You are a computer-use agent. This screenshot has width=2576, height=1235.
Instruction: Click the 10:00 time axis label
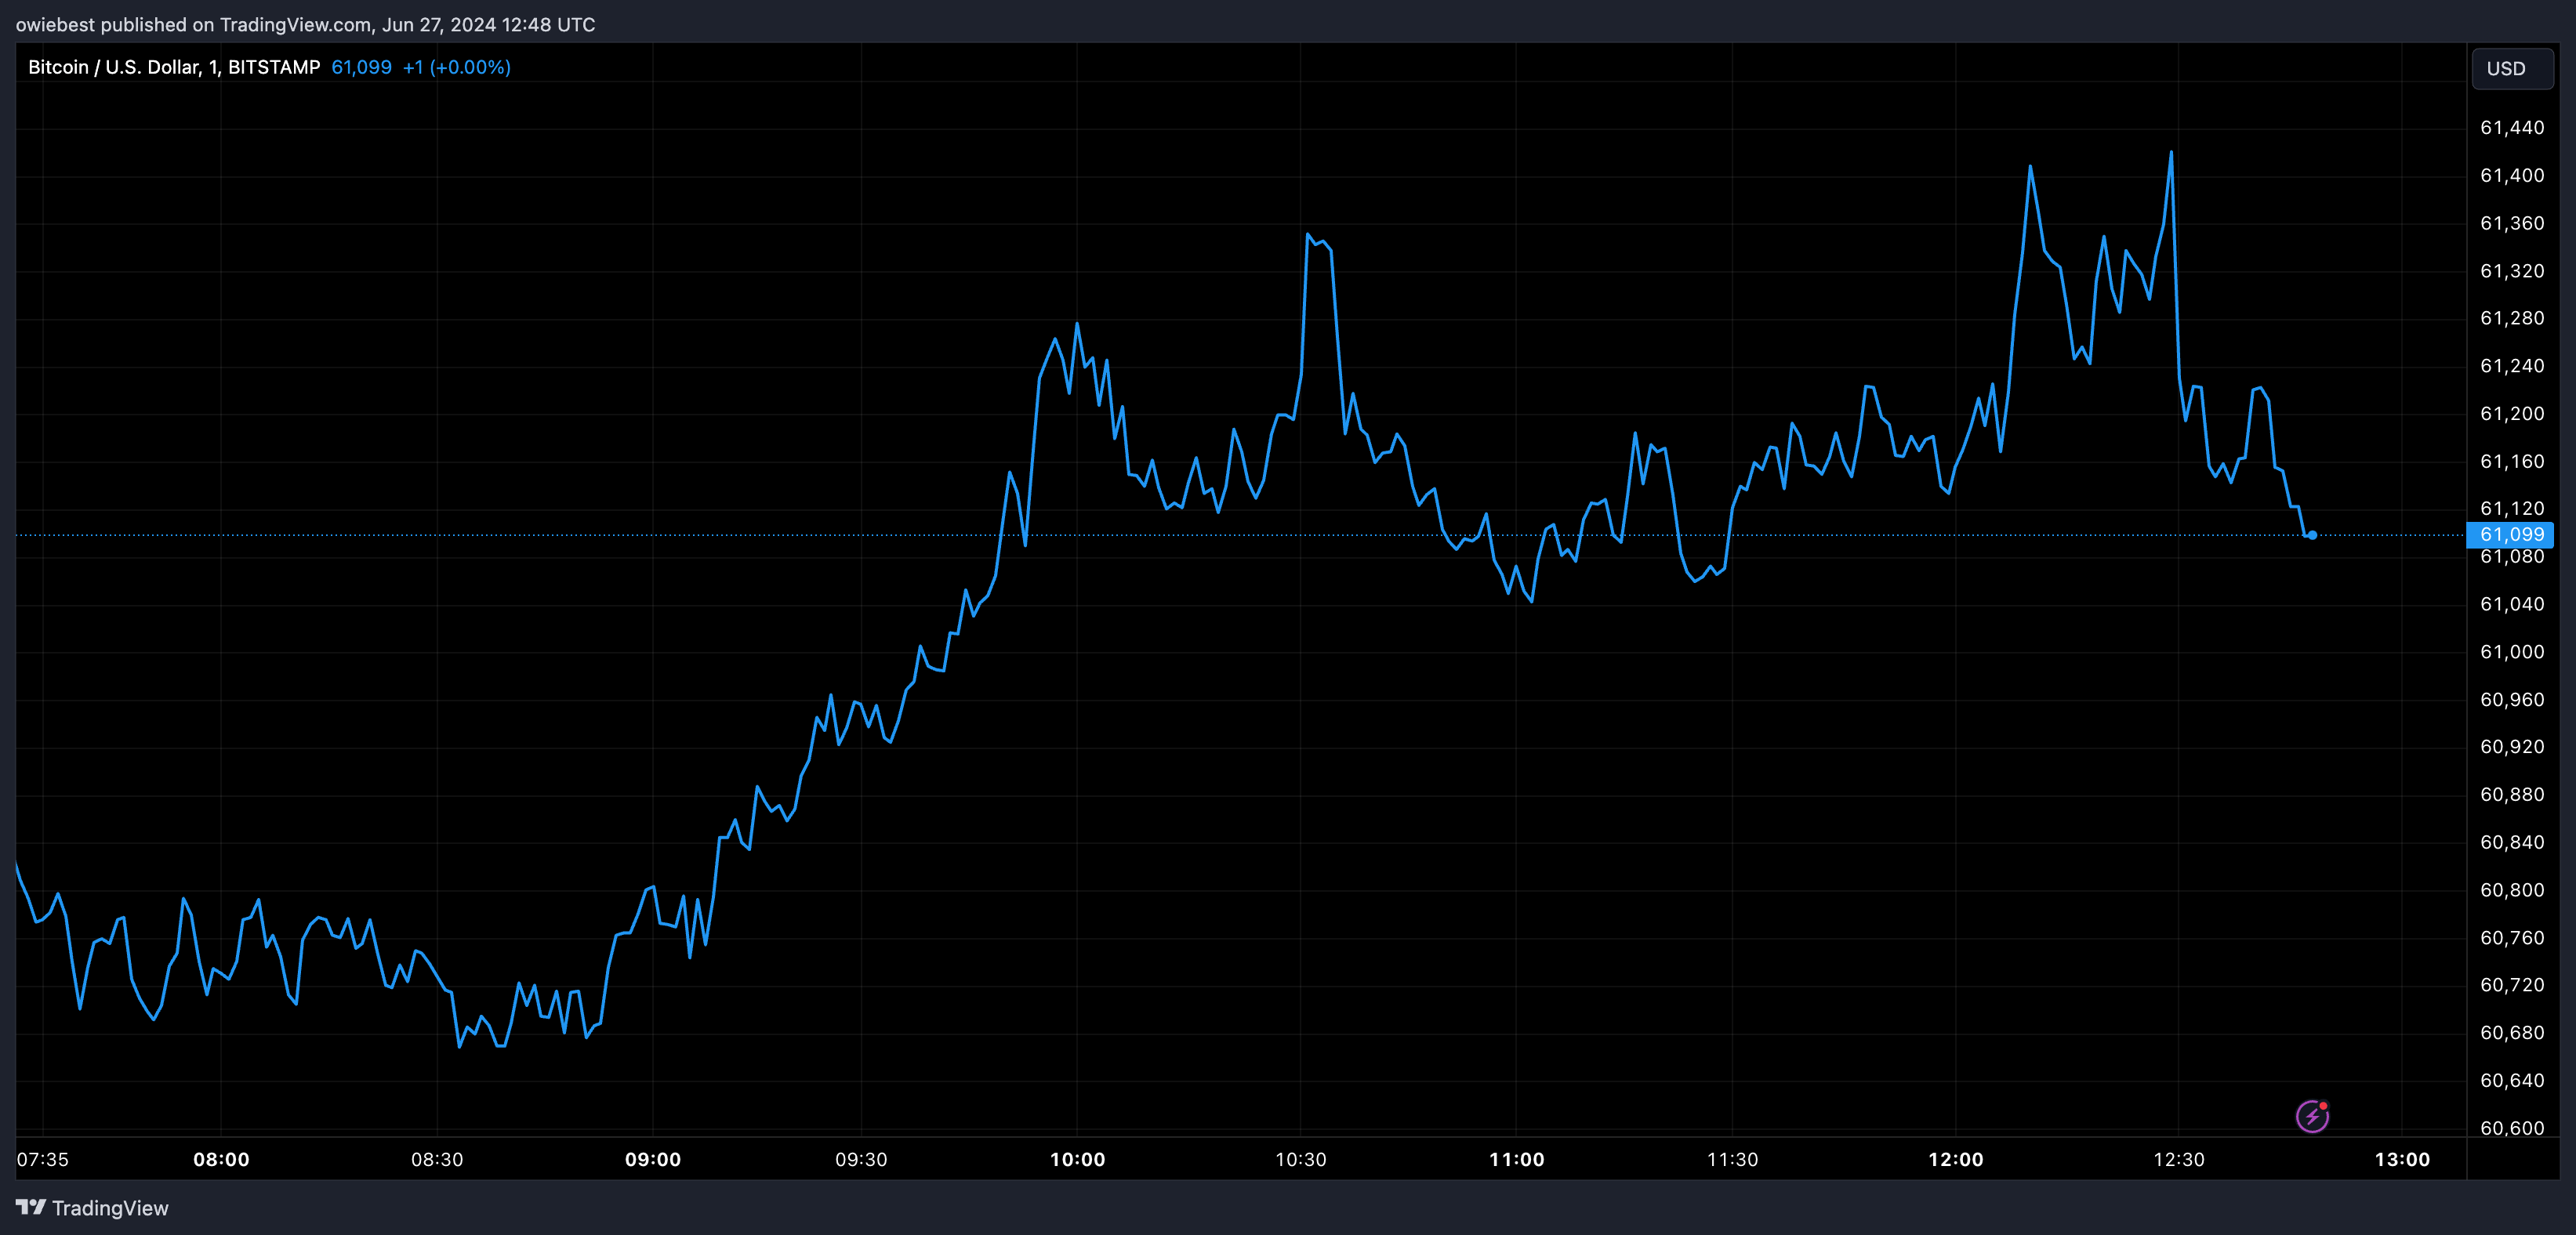pos(1077,1159)
